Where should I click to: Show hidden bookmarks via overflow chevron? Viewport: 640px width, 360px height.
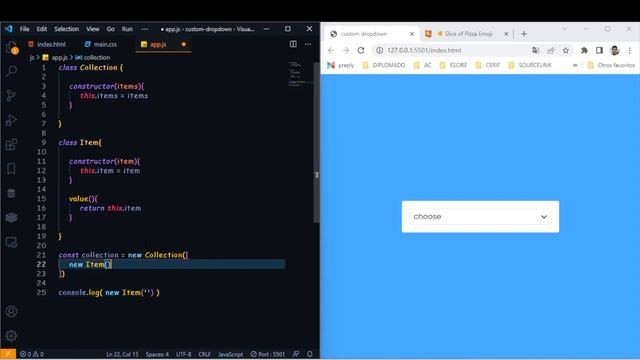pyautogui.click(x=575, y=65)
